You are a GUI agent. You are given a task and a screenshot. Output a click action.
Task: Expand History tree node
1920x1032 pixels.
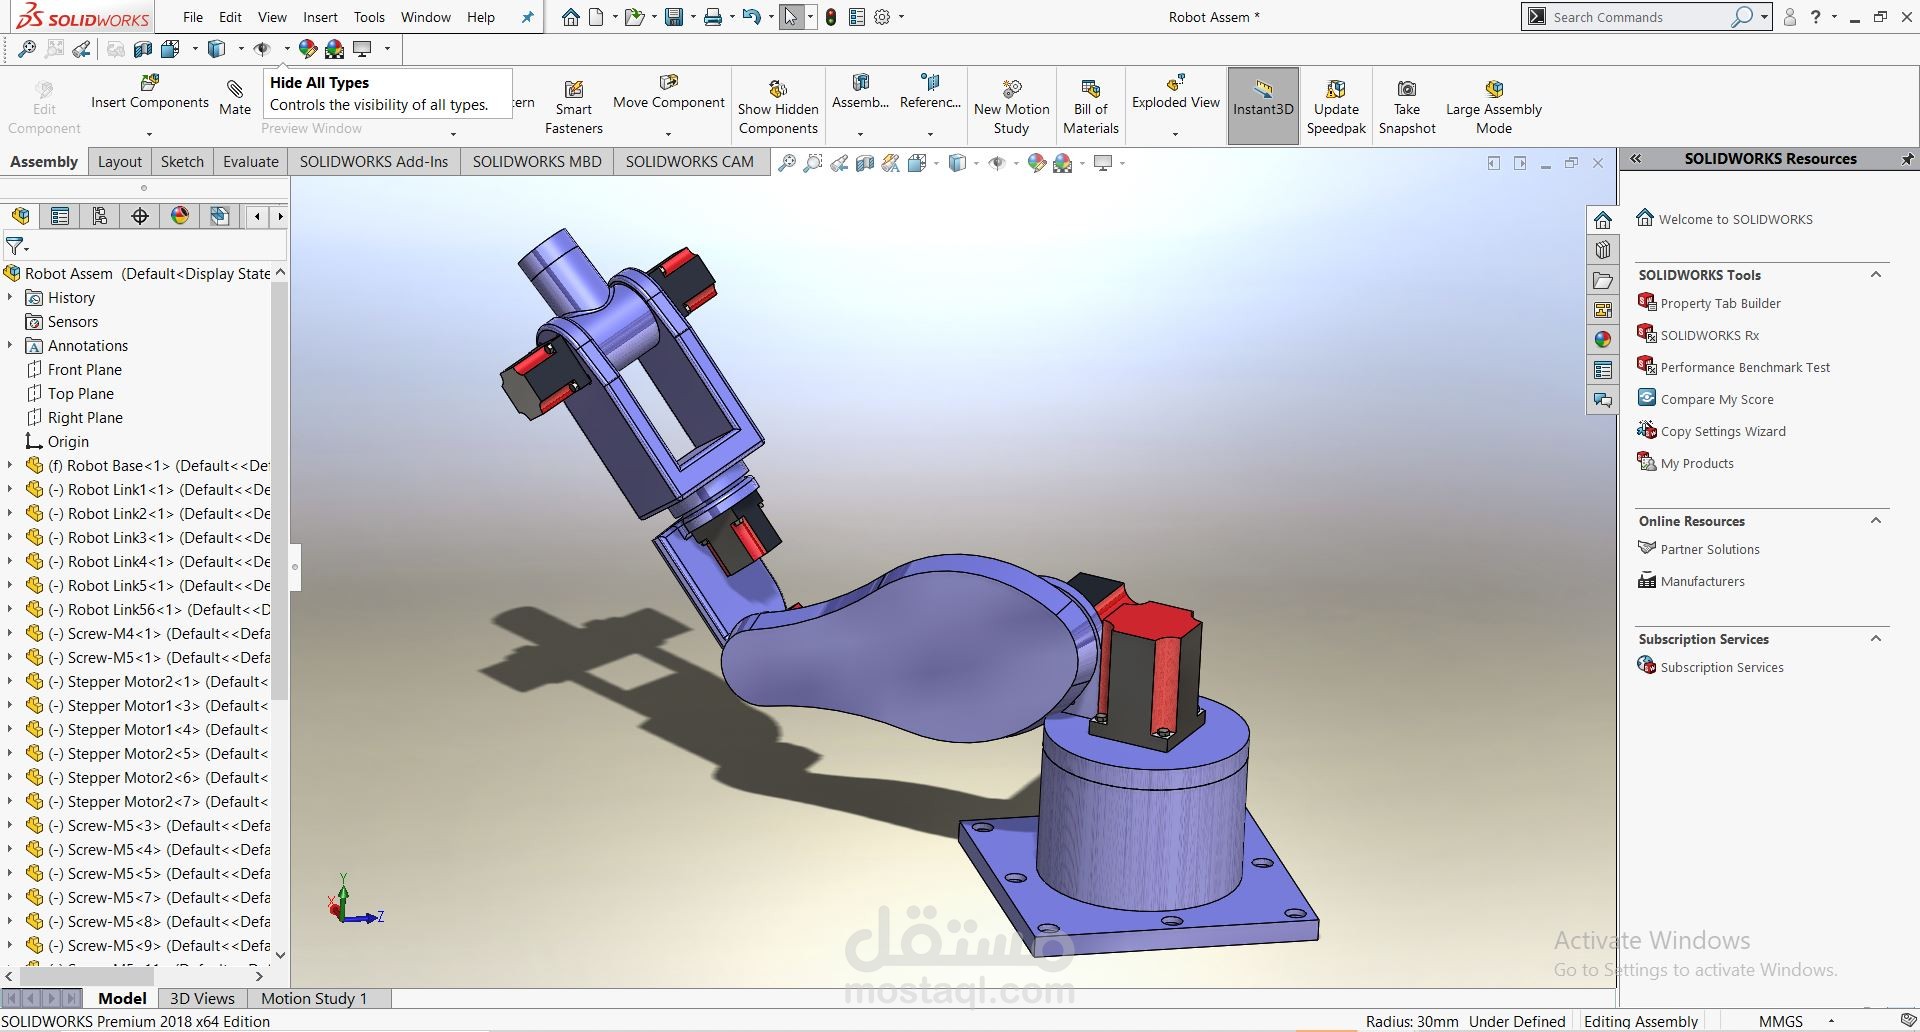pos(10,297)
